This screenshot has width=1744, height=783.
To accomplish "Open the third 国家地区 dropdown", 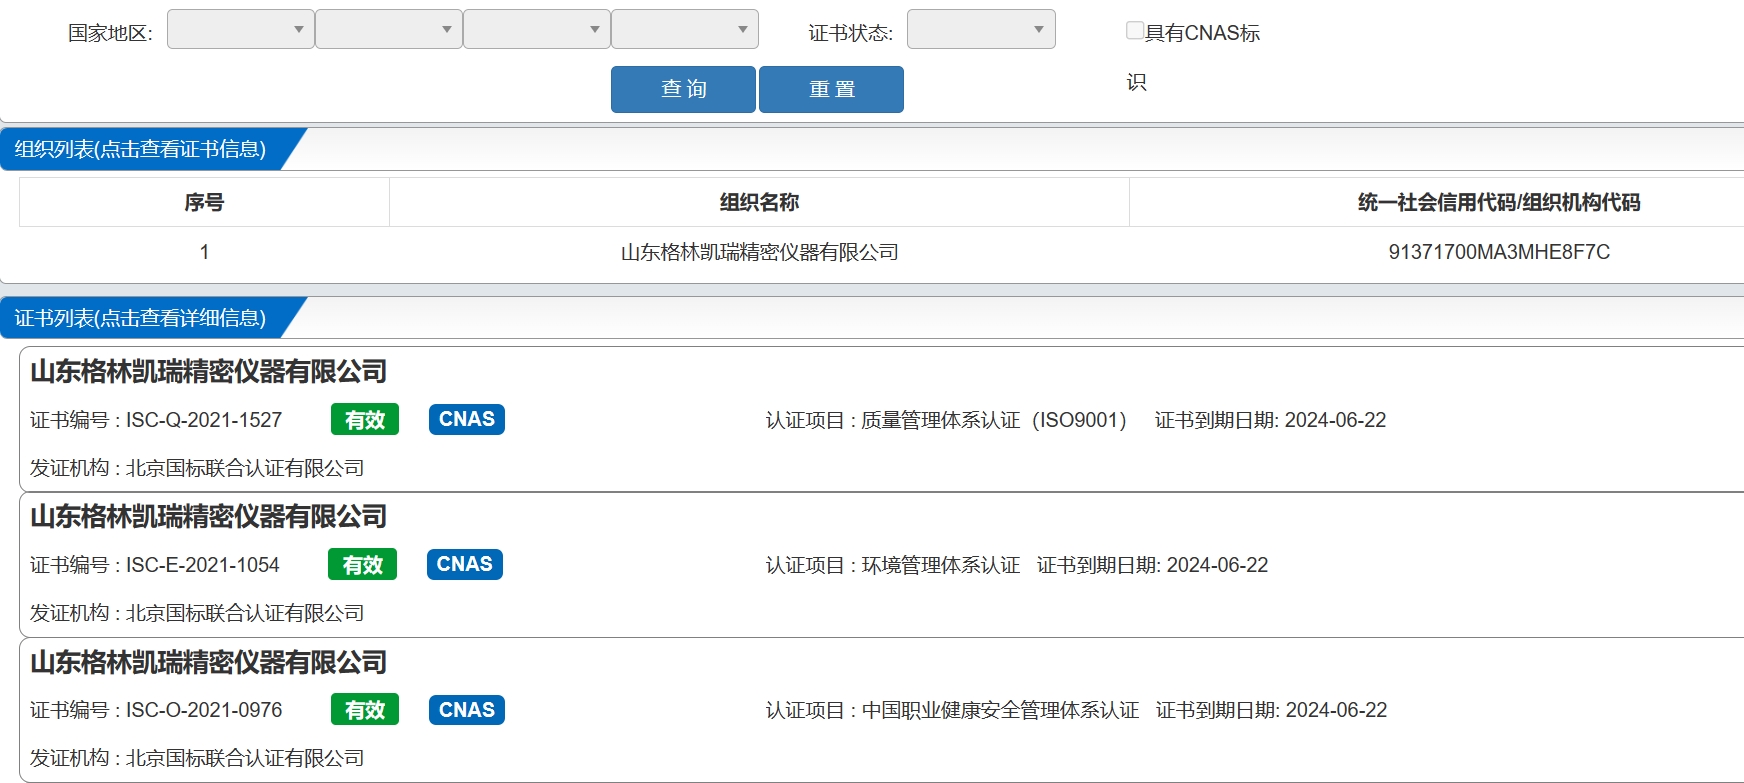I will [x=537, y=29].
